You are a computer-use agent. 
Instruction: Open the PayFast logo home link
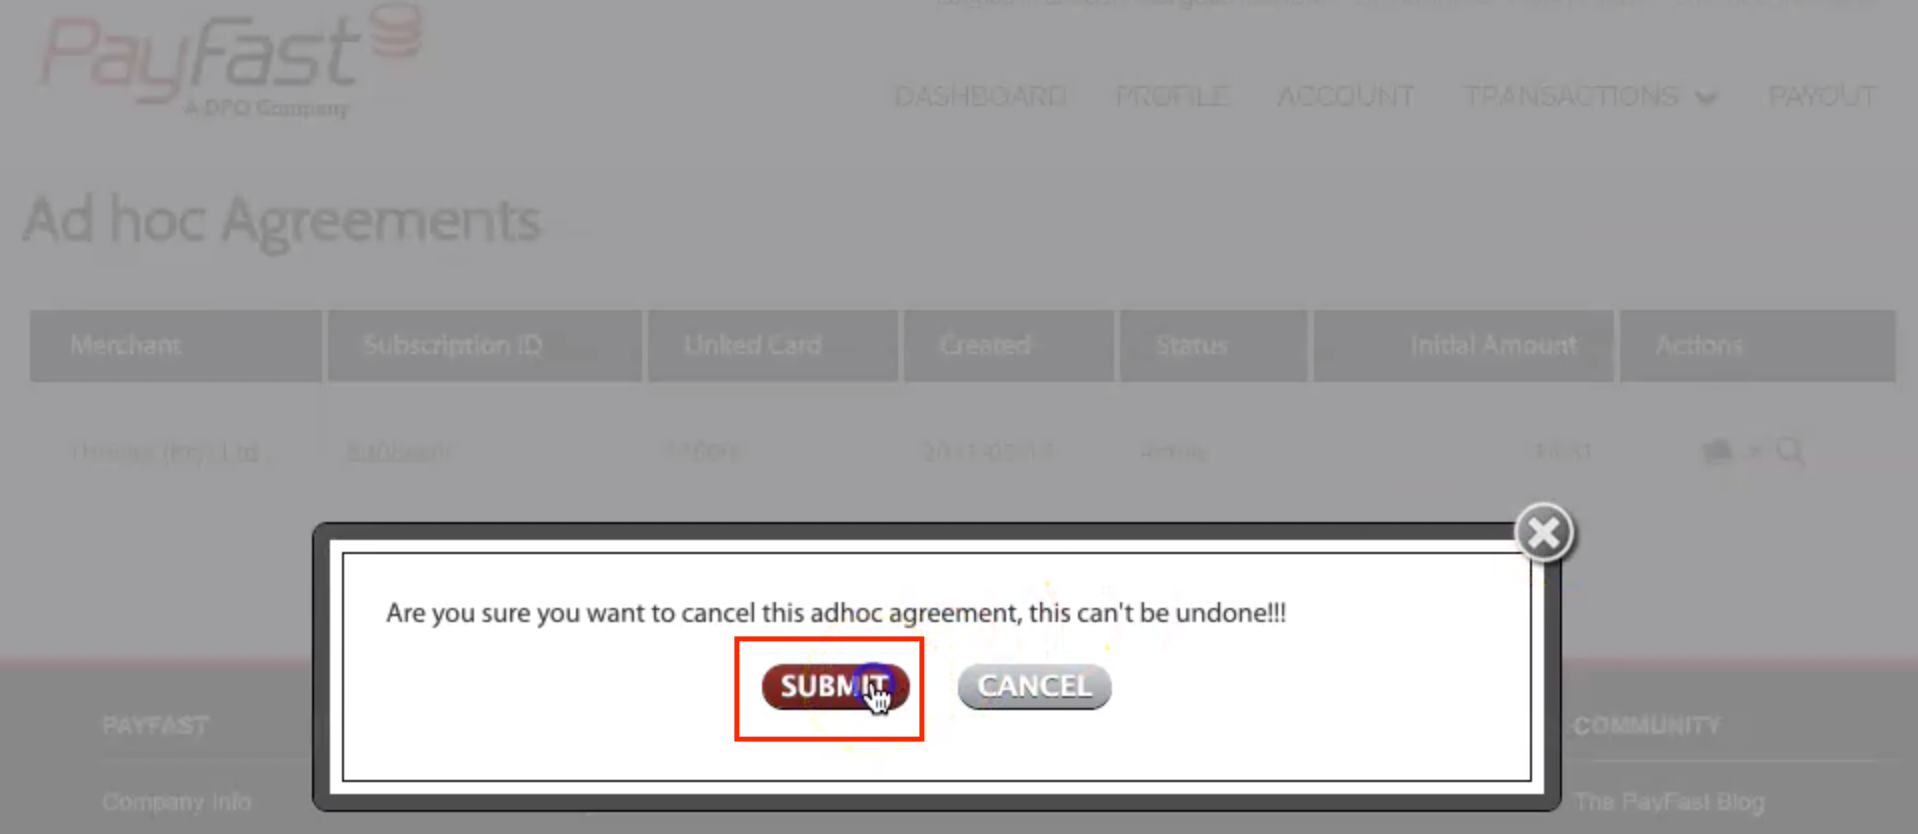[x=230, y=62]
